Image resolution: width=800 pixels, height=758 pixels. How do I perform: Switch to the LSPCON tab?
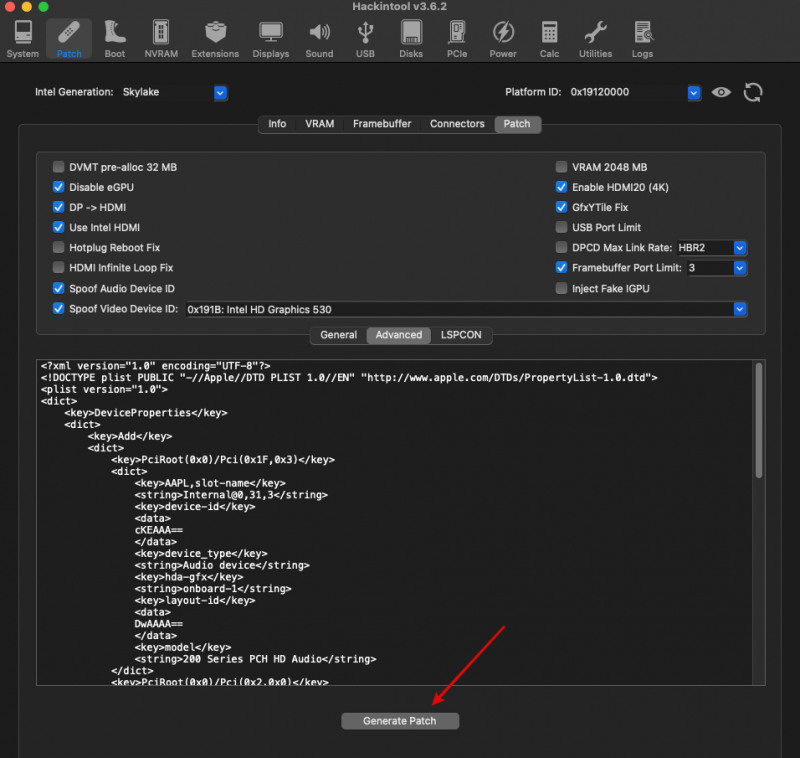(462, 335)
